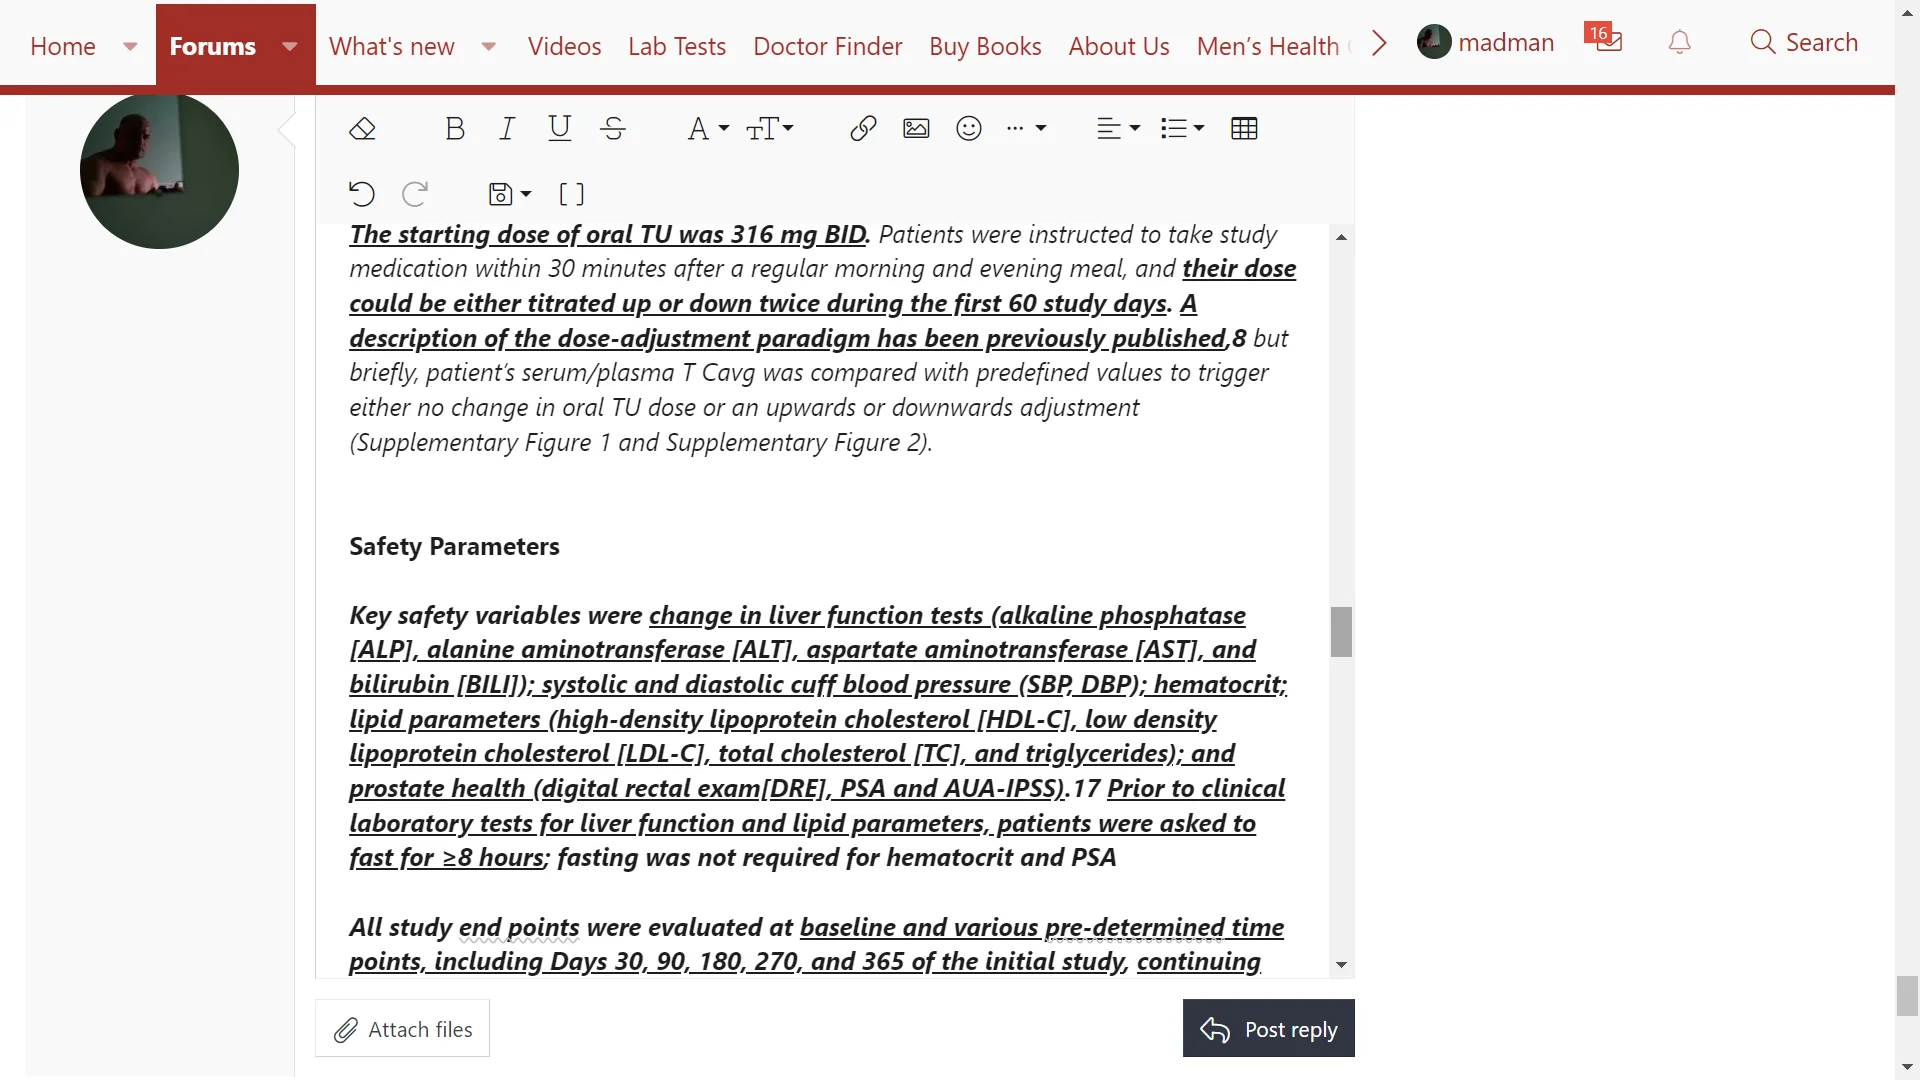Open the inbox conversations icon

tap(1604, 40)
